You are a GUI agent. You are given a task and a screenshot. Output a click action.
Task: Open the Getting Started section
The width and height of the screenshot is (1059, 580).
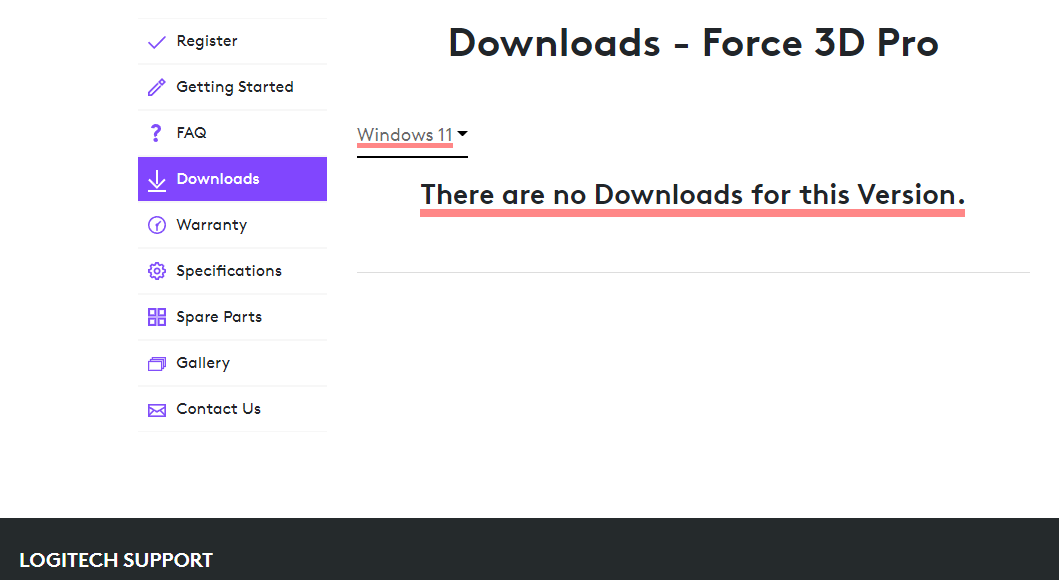click(x=232, y=87)
